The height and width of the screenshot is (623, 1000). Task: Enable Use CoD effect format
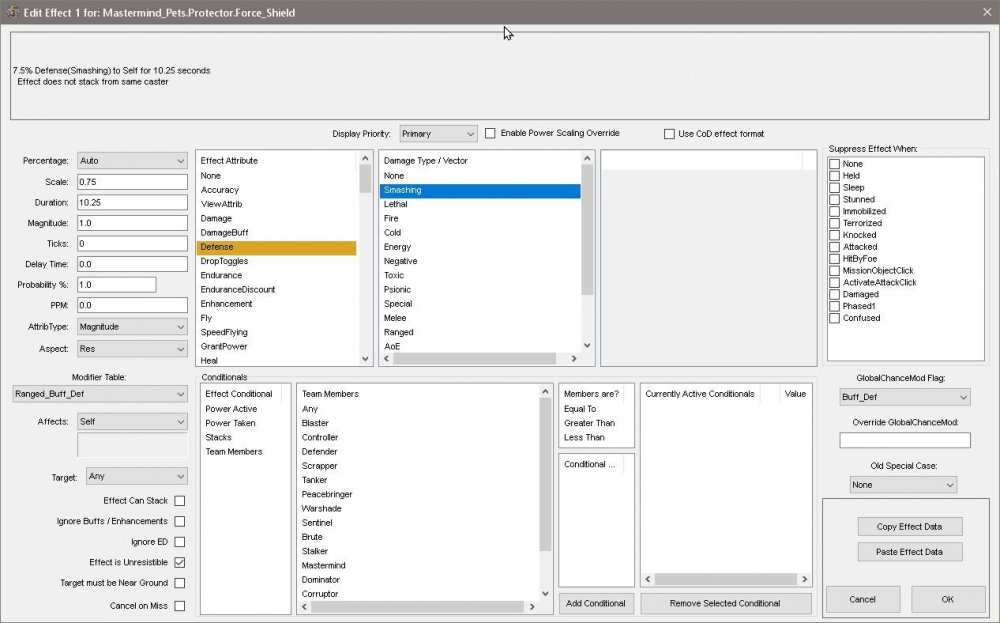[670, 134]
